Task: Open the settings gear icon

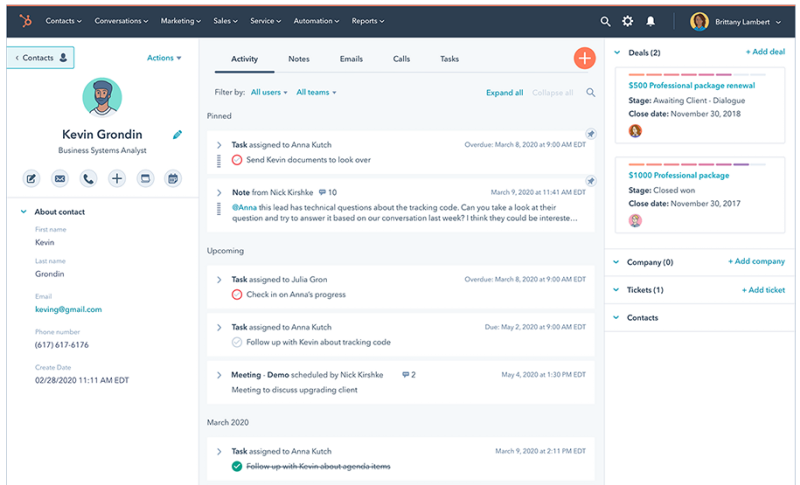Action: 628,21
